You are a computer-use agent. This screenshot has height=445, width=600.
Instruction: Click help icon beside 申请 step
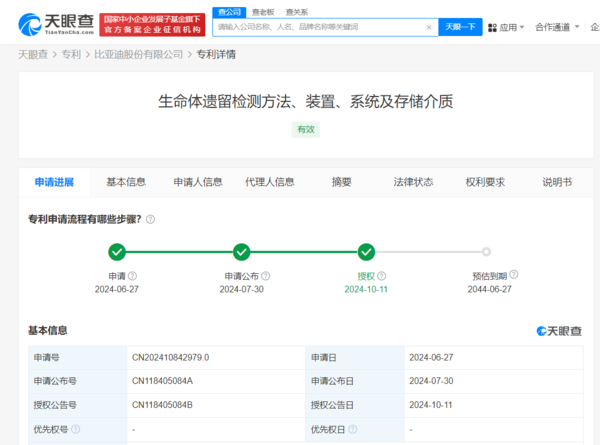point(132,276)
